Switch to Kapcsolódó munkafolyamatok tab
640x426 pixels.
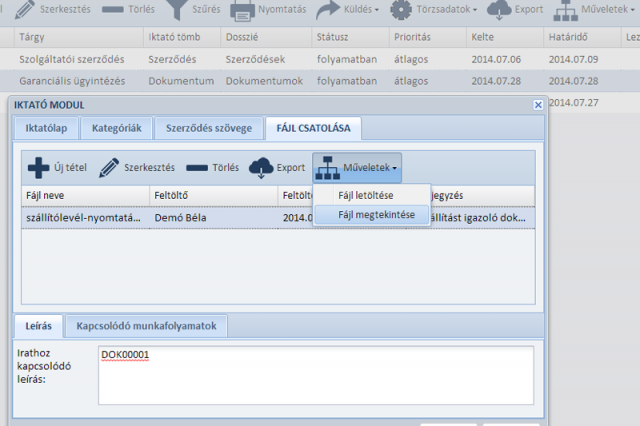pyautogui.click(x=146, y=326)
